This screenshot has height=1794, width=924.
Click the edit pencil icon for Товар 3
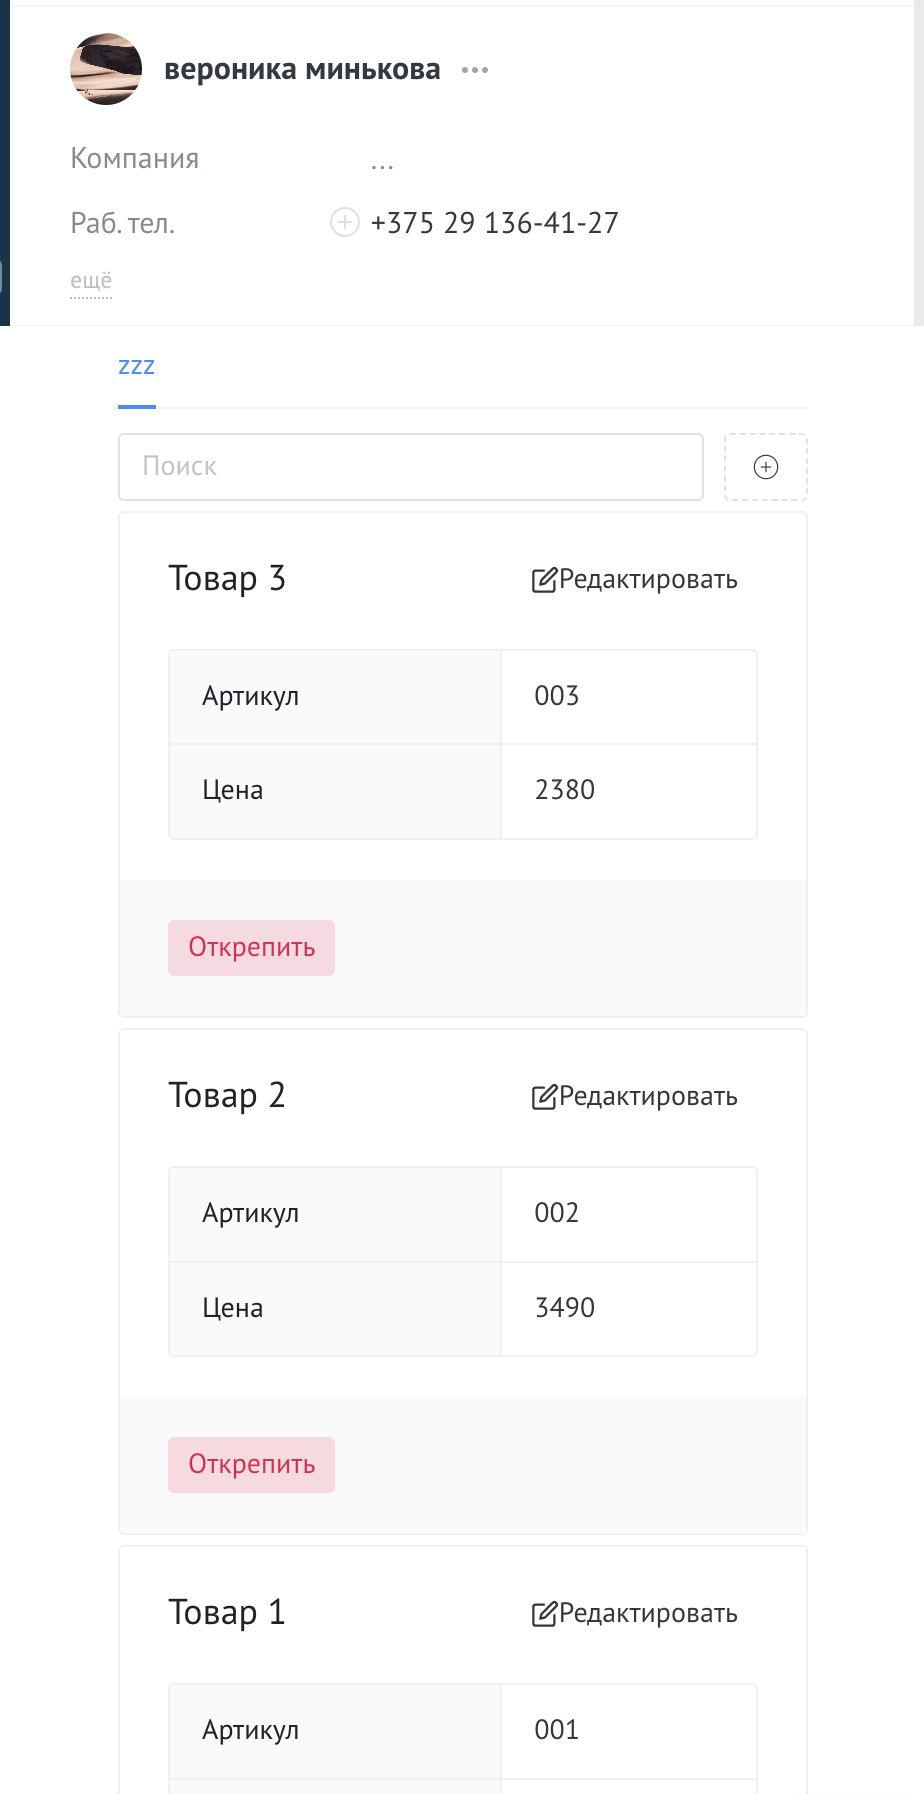[x=543, y=580]
